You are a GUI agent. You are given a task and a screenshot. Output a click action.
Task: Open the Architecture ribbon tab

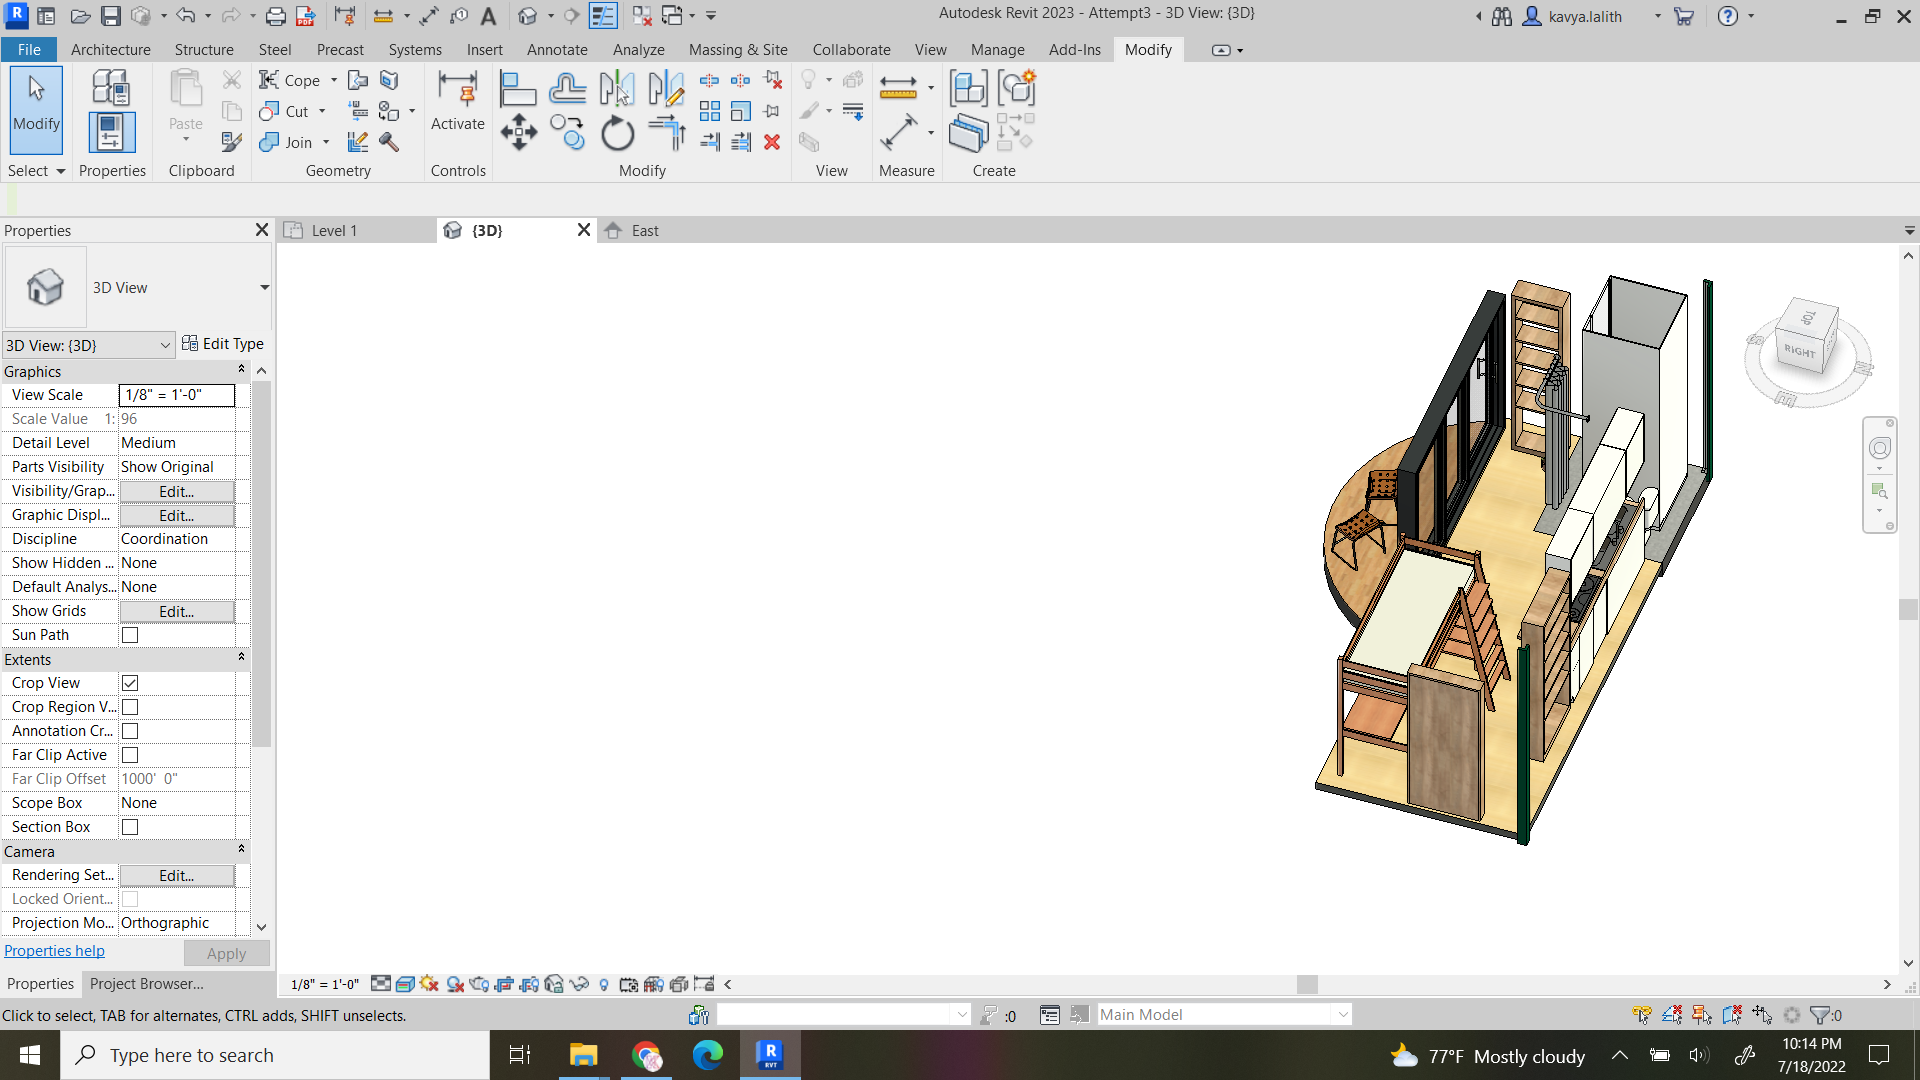click(110, 49)
